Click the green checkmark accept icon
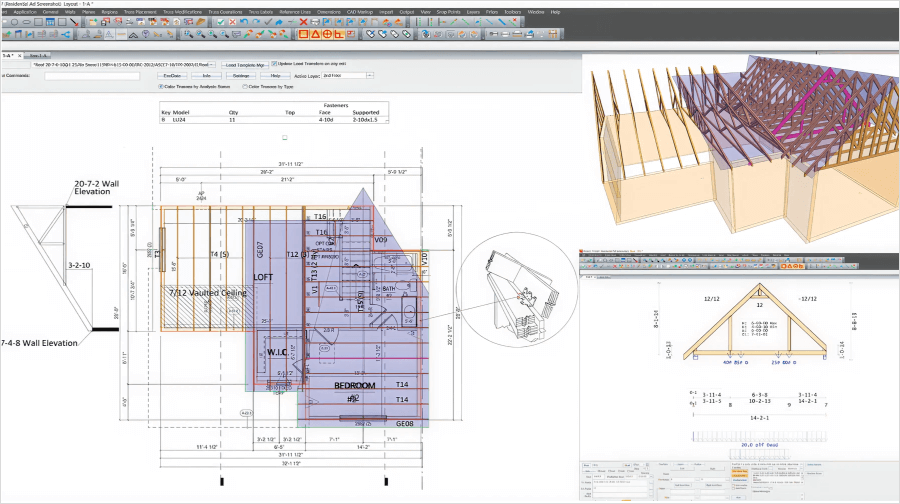 [220, 22]
